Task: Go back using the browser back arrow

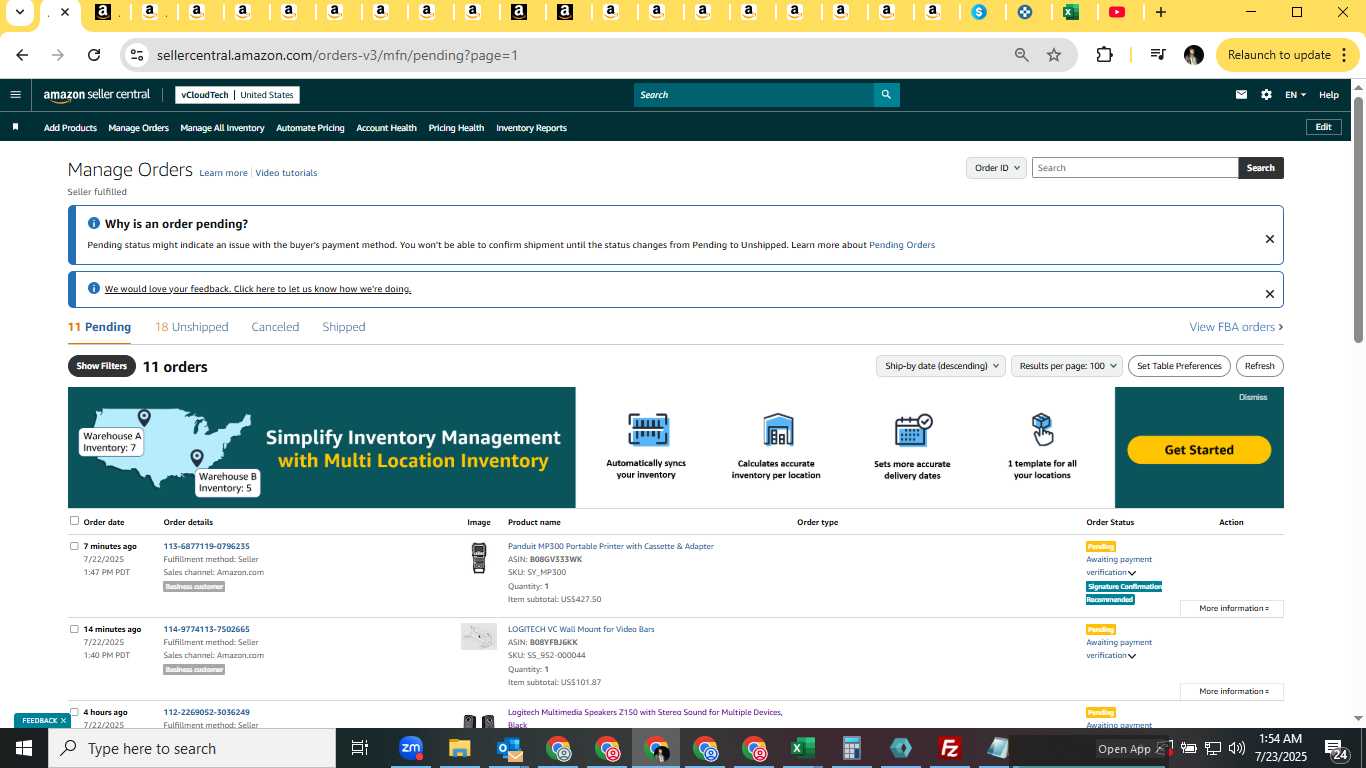Action: tap(22, 55)
